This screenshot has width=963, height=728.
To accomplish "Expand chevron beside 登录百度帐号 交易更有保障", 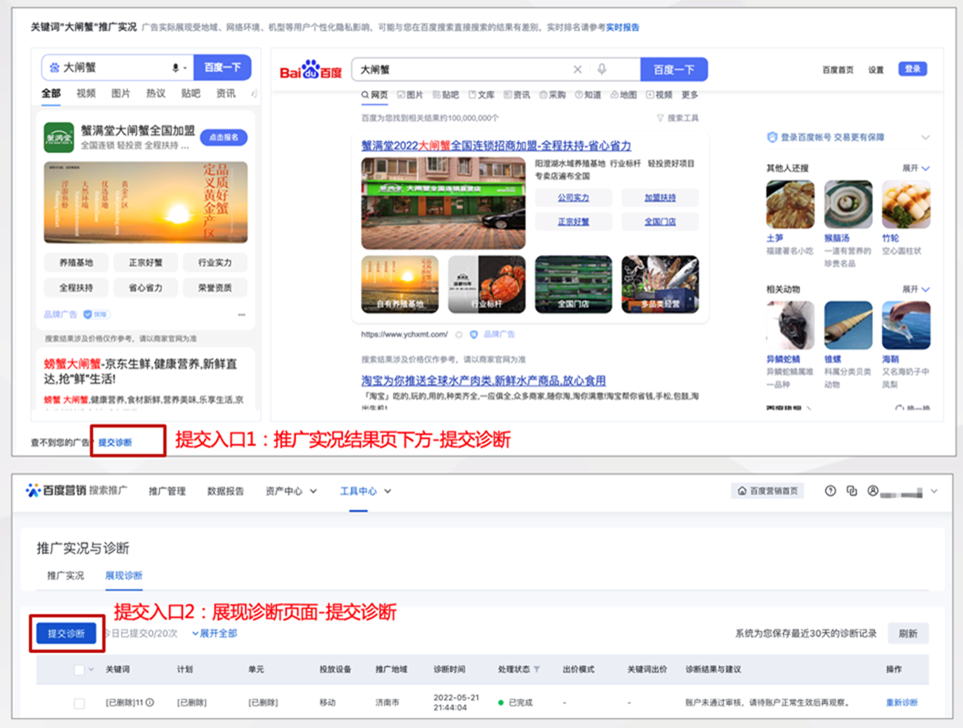I will (925, 137).
